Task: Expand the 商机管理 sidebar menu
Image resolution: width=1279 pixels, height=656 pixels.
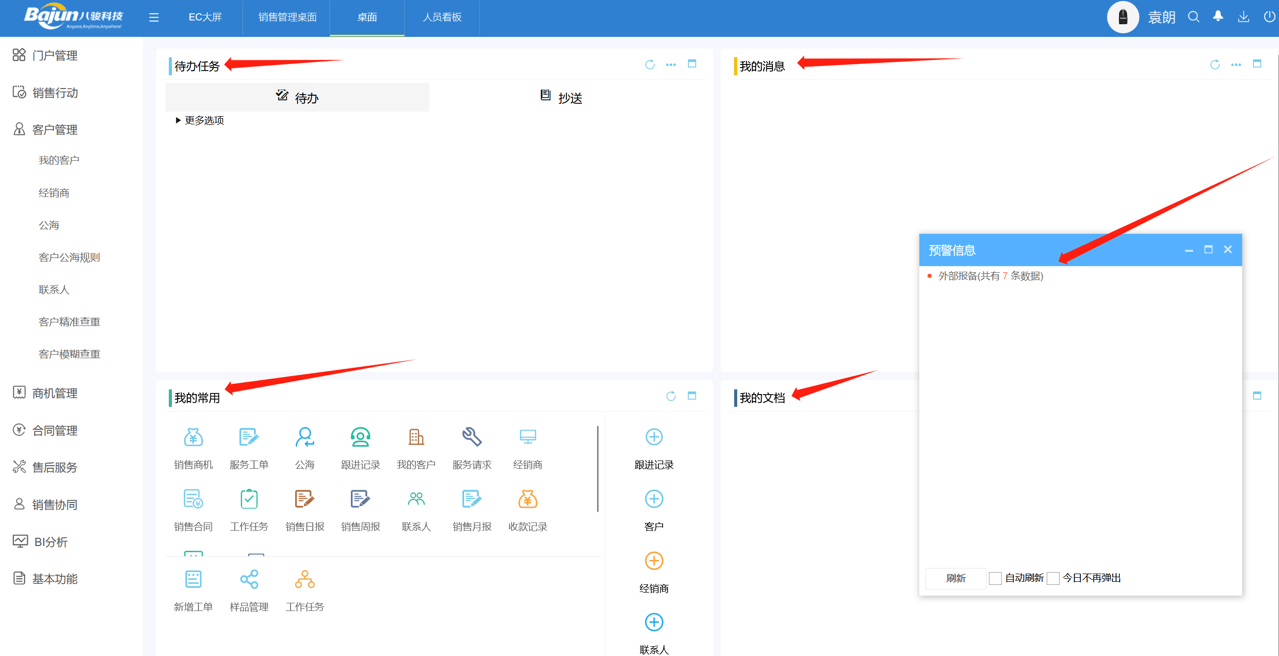Action: click(55, 393)
